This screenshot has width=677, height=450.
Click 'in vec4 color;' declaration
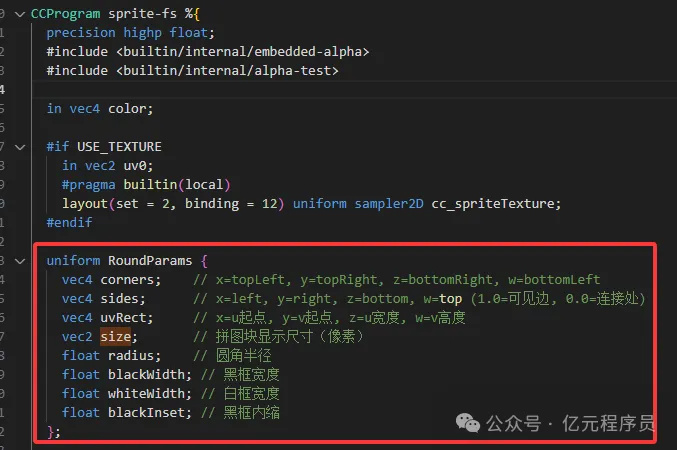click(x=100, y=109)
